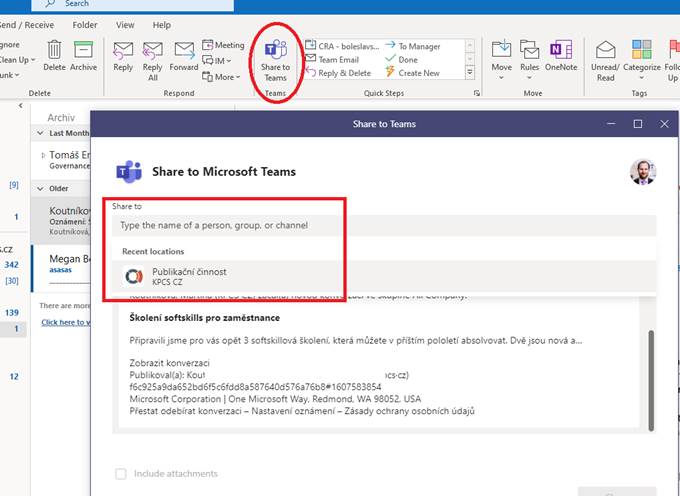Click the Outlook search box

(x=132, y=5)
